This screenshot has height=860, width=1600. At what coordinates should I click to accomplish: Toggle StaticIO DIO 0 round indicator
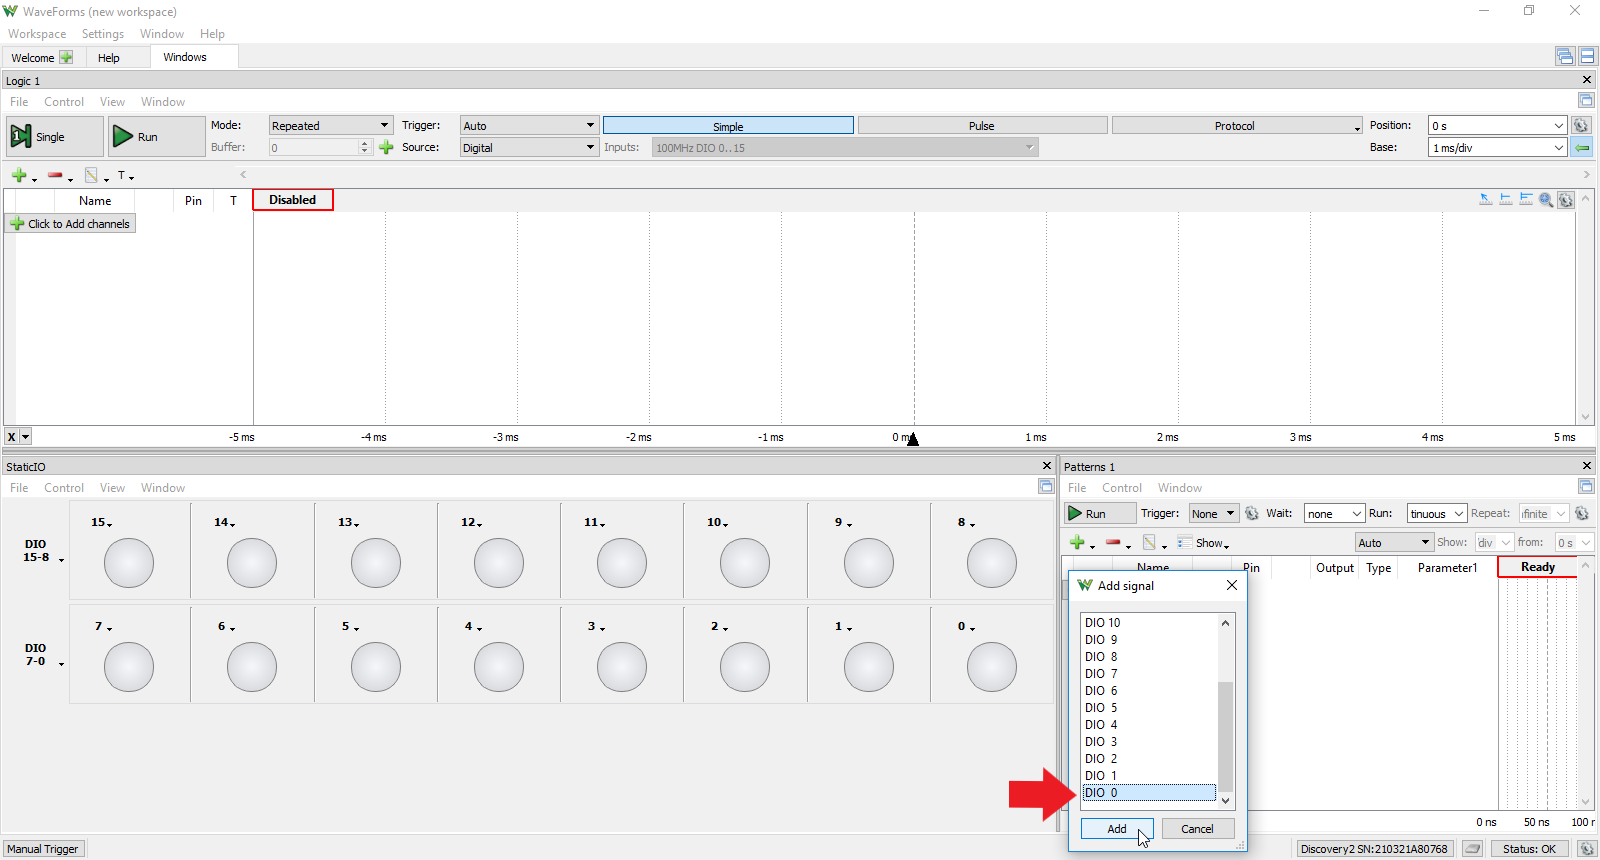[991, 667]
